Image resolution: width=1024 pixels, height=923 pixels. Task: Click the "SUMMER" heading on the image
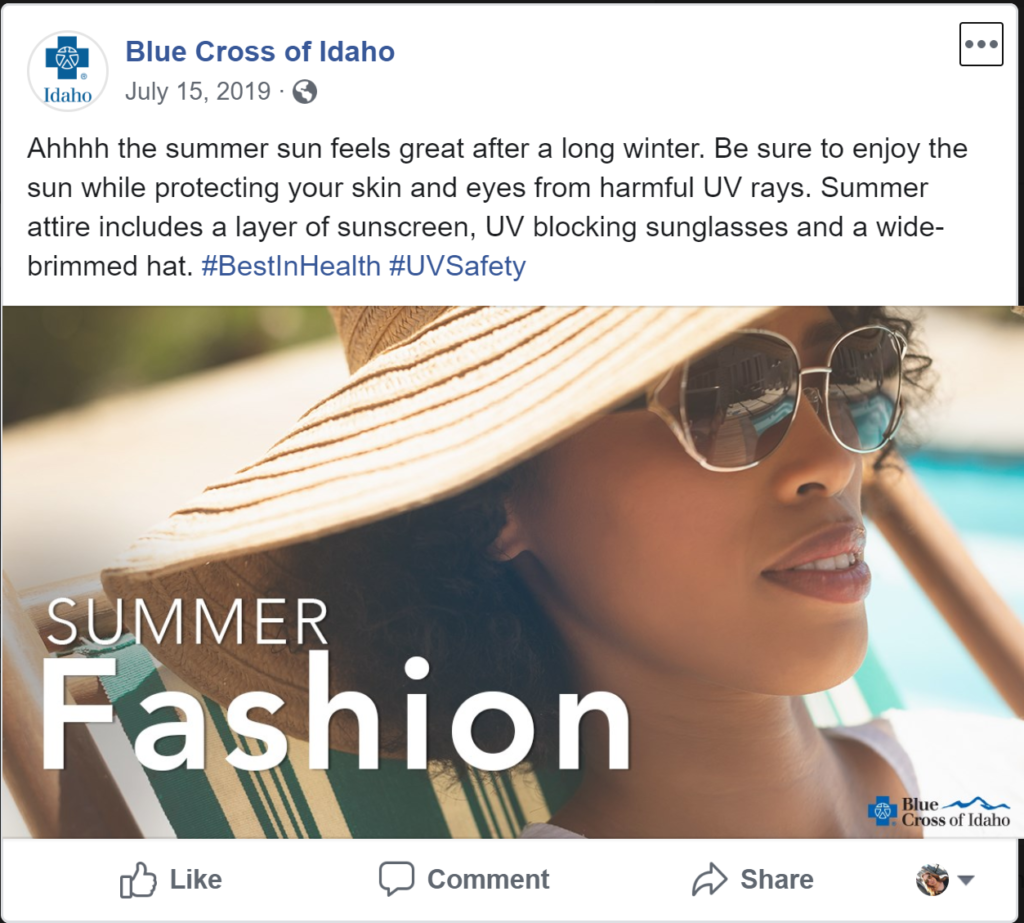(x=187, y=622)
